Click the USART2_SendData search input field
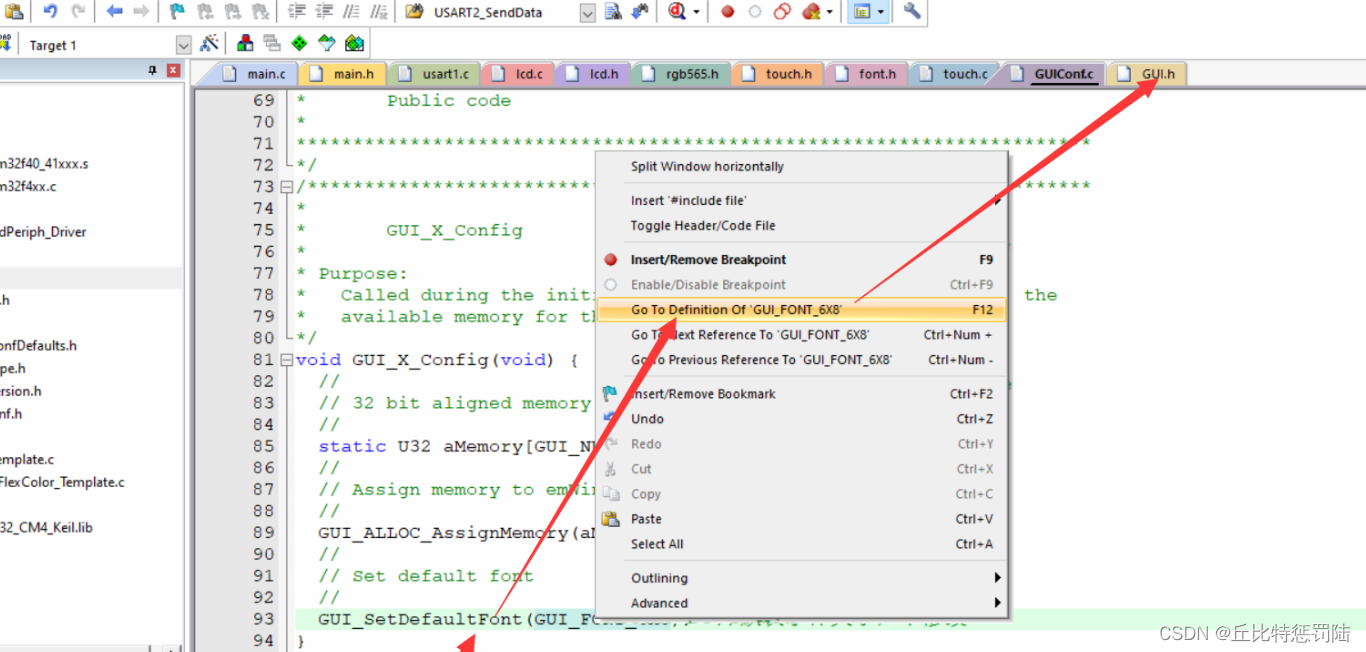 503,13
